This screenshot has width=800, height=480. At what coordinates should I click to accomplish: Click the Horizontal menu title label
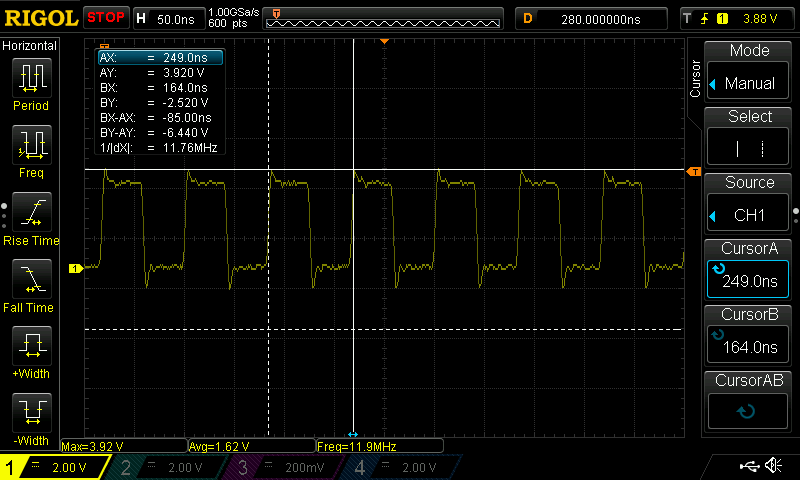pos(30,46)
